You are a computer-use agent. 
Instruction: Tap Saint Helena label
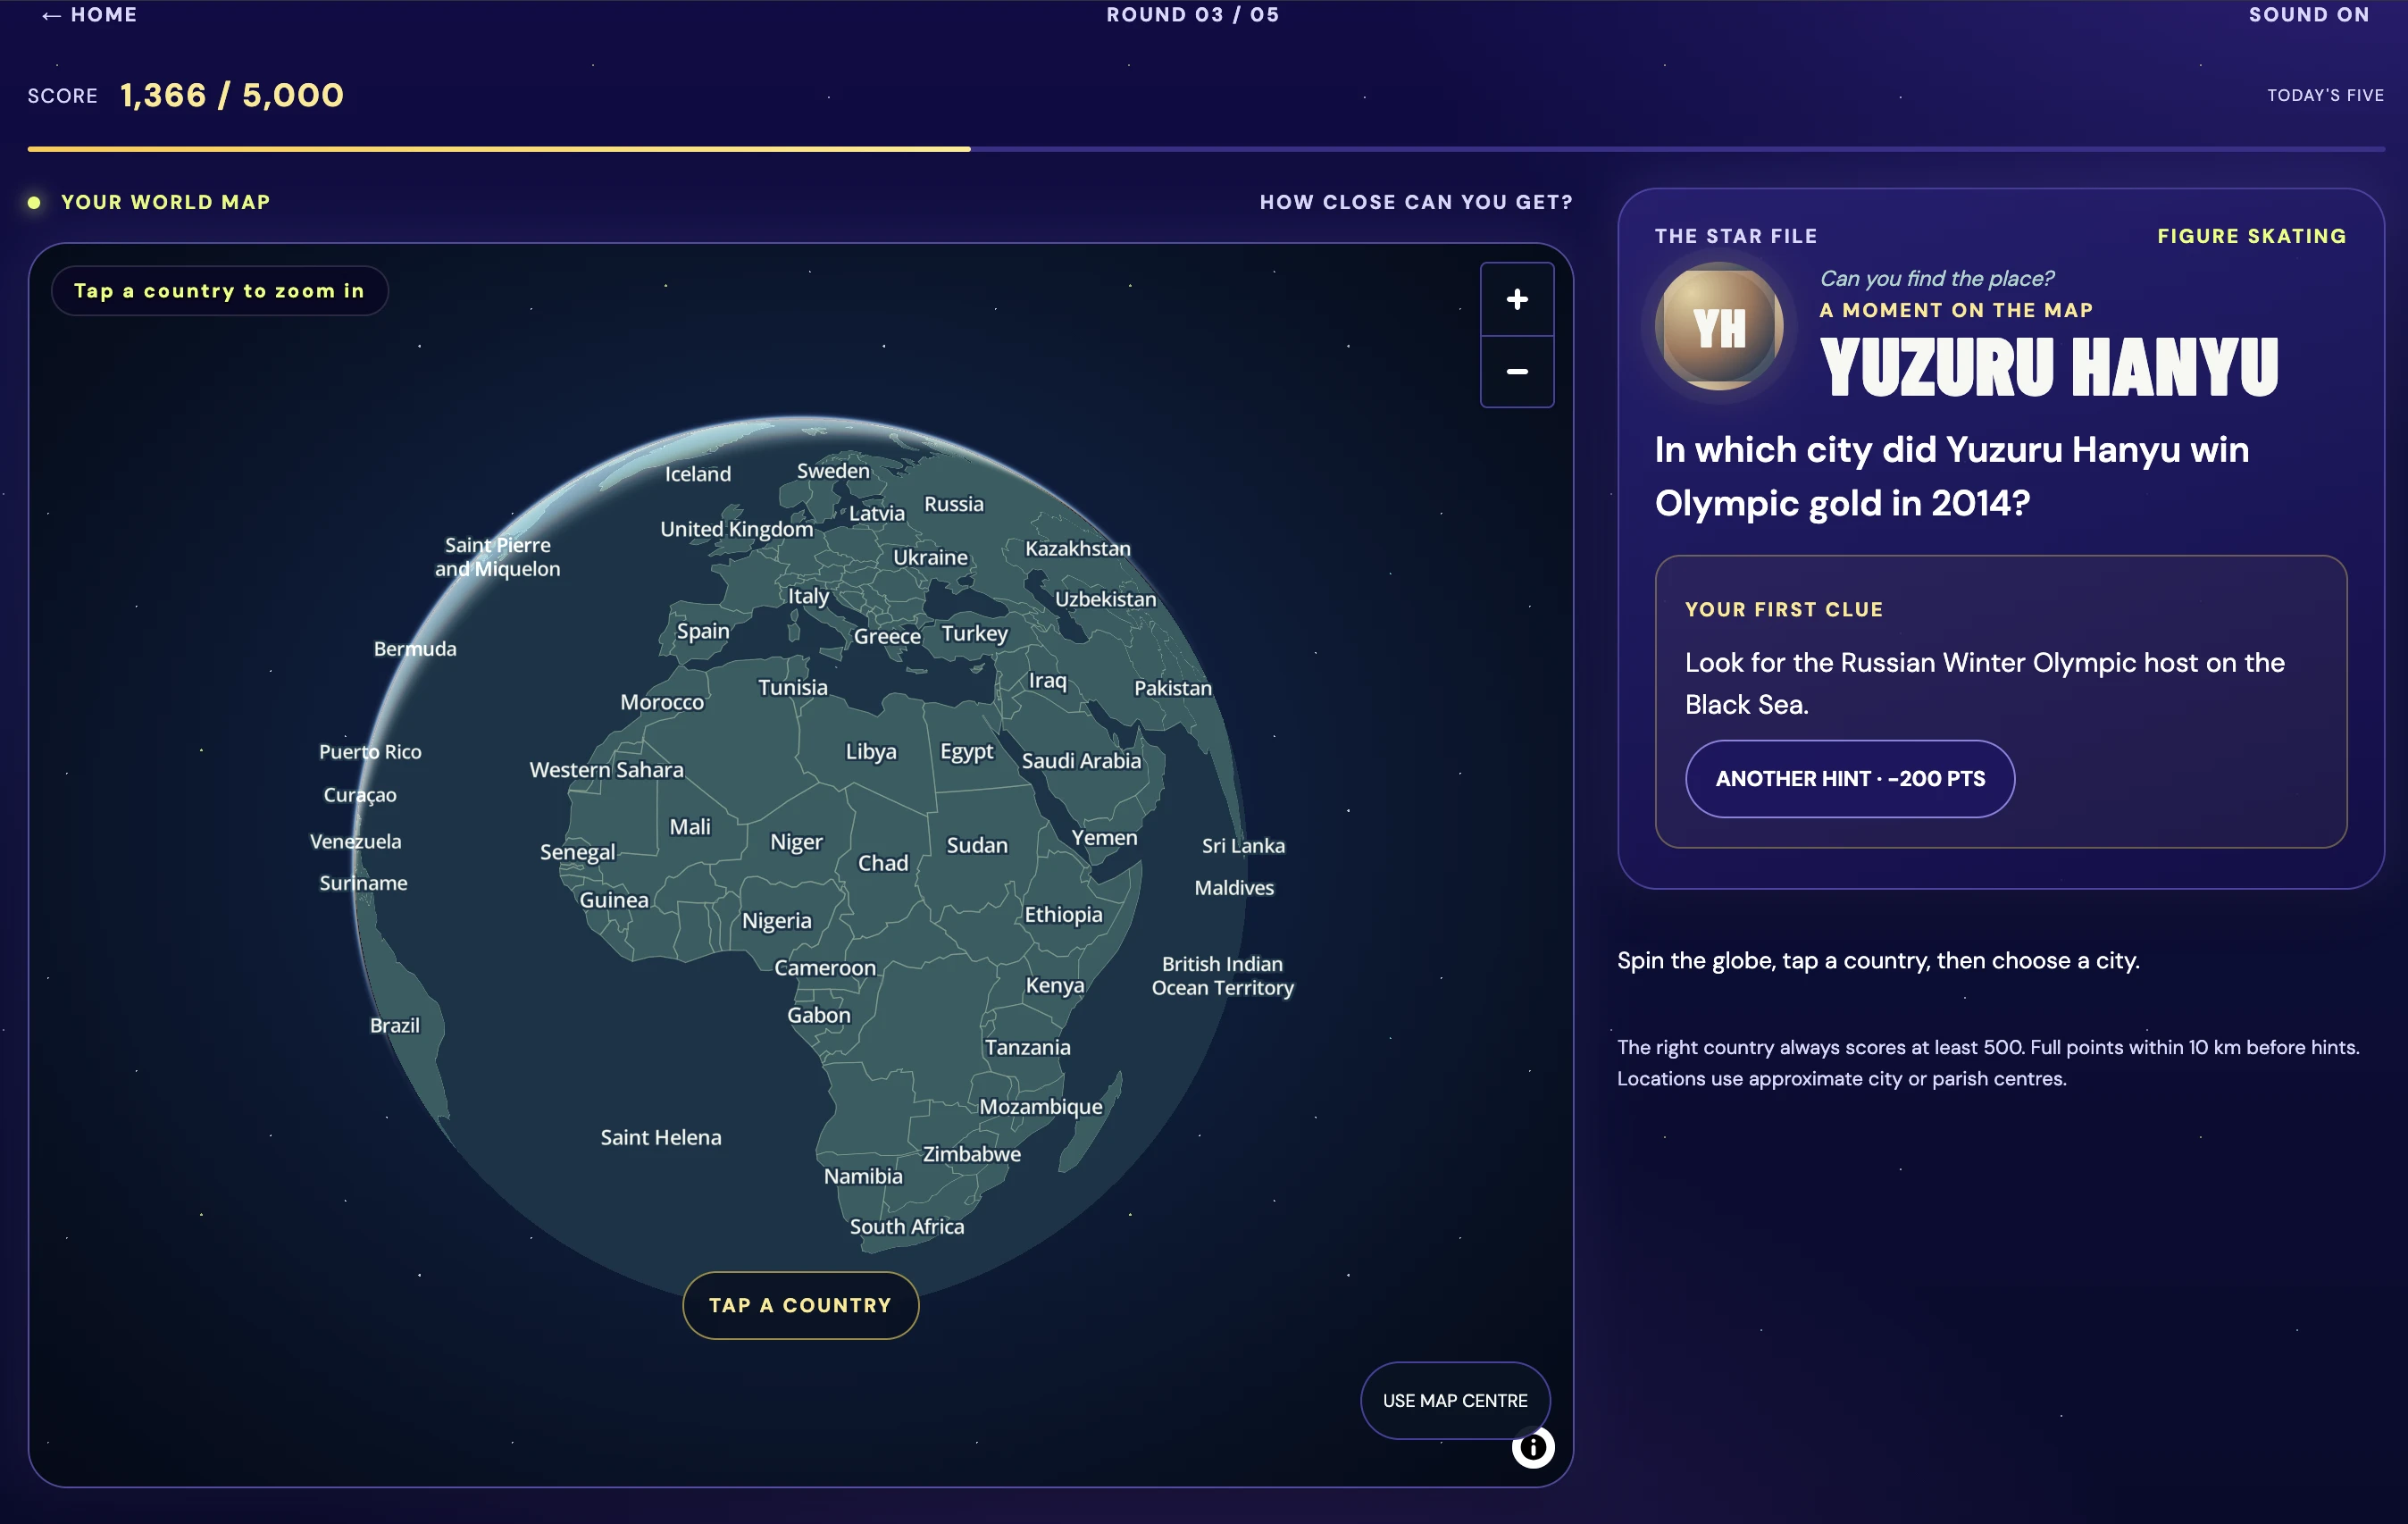[x=660, y=1137]
